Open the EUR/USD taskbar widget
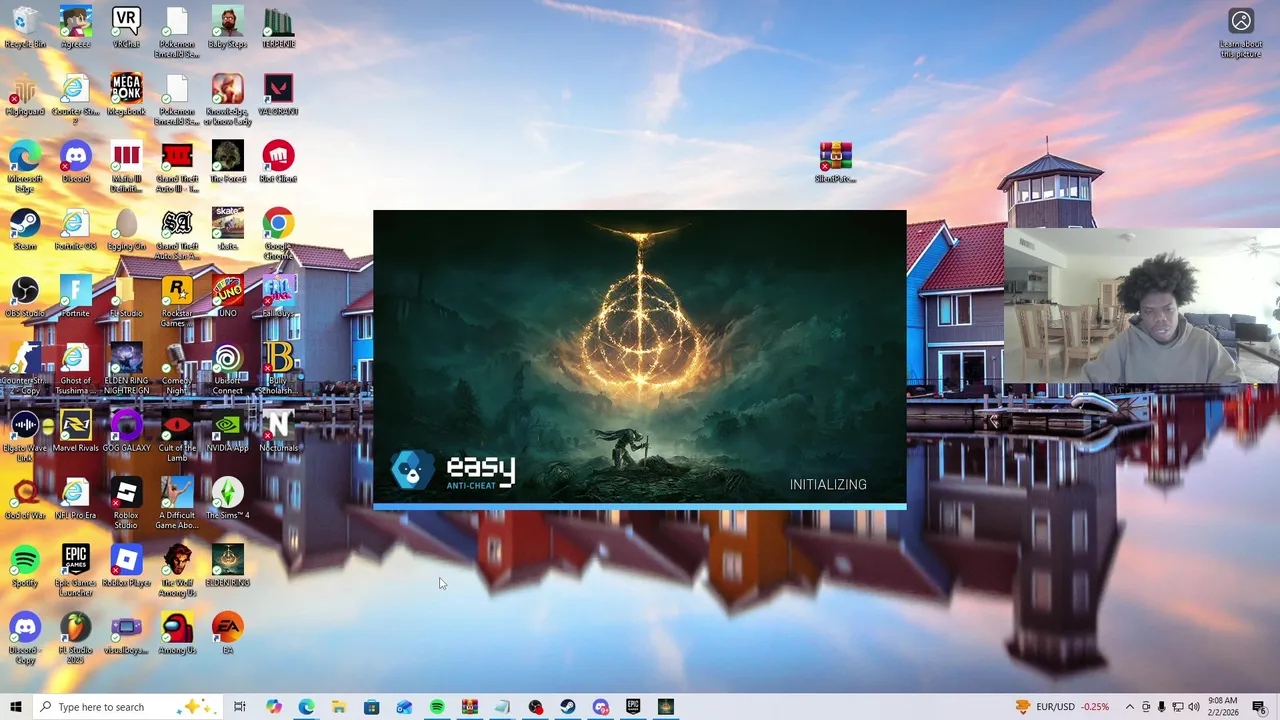Image resolution: width=1280 pixels, height=720 pixels. tap(1062, 707)
